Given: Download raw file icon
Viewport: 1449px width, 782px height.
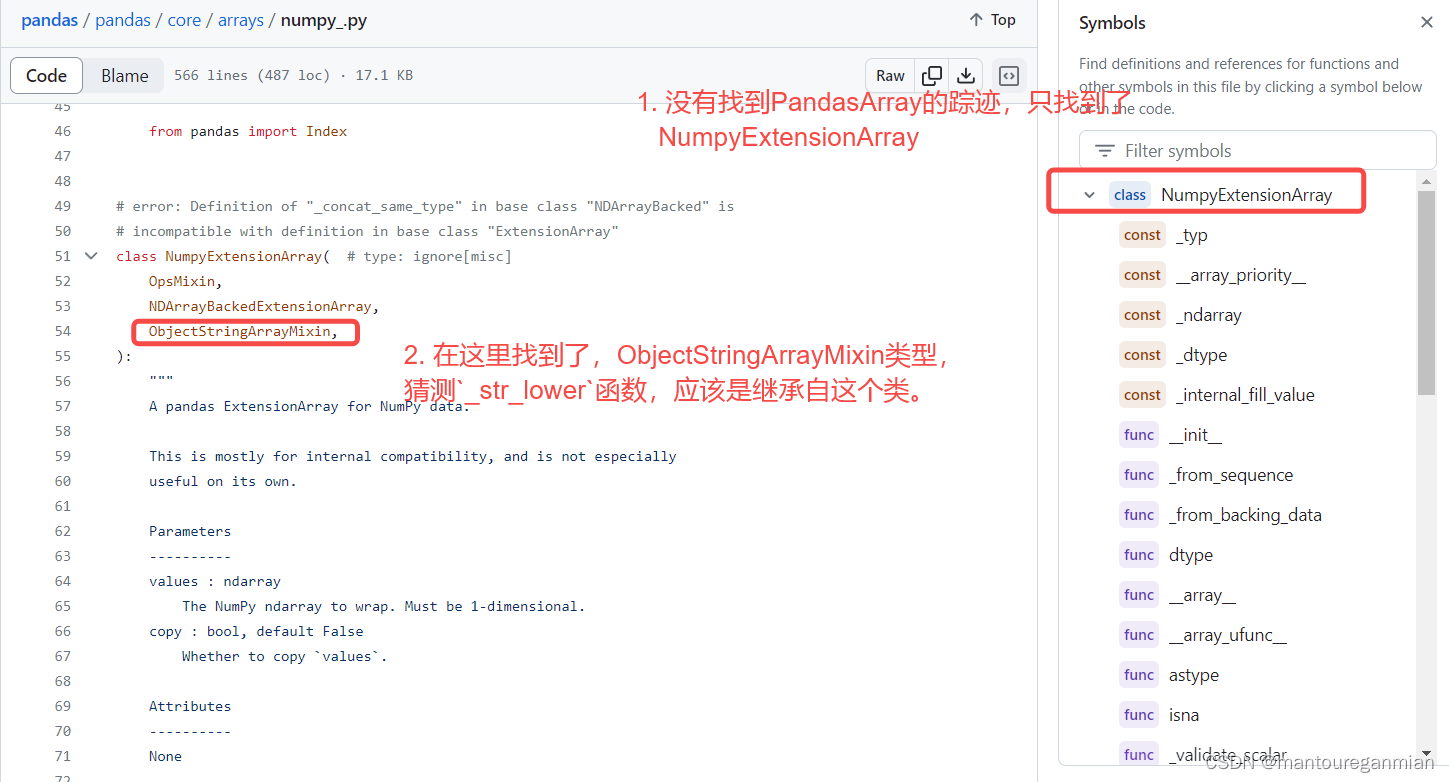Looking at the screenshot, I should point(966,76).
